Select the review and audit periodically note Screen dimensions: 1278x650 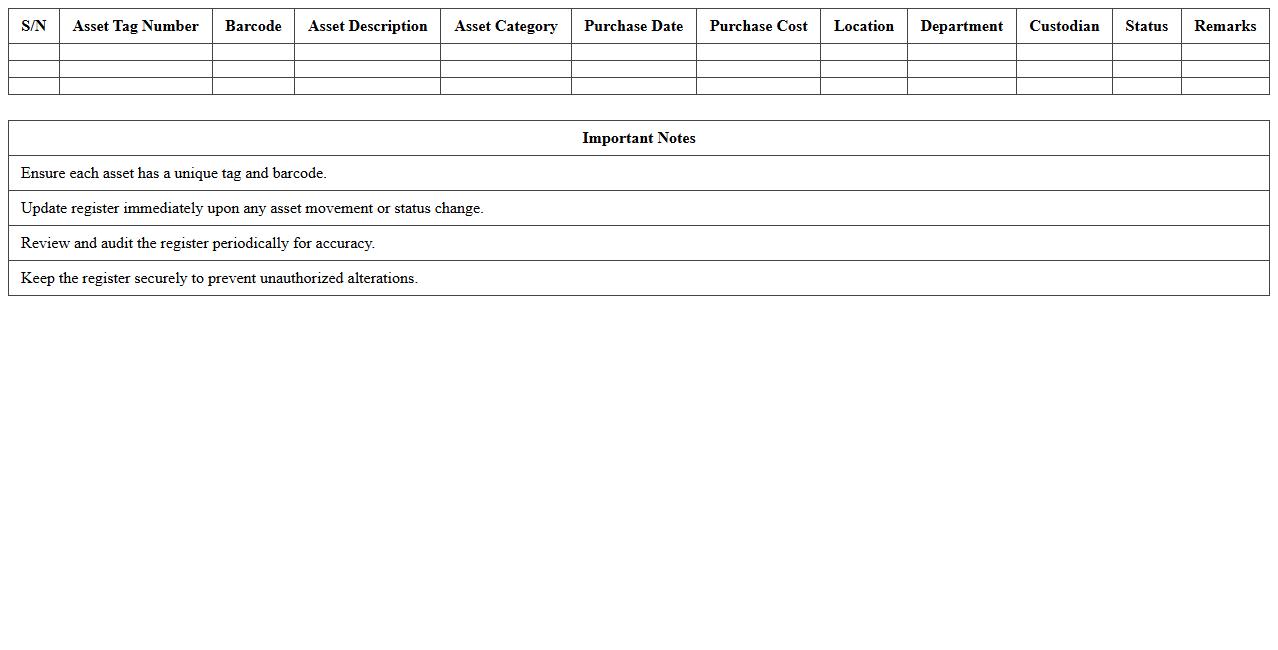pyautogui.click(x=198, y=243)
